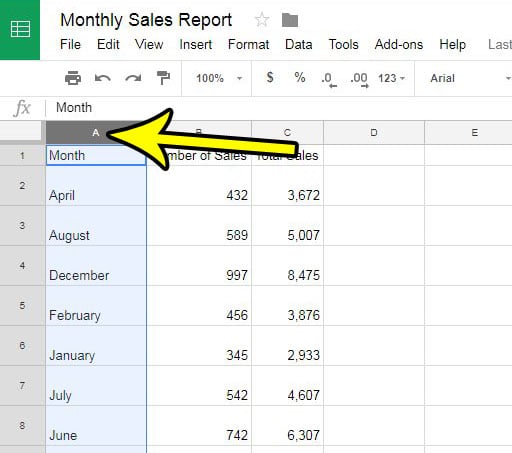Open the zoom level 100% dropdown
The width and height of the screenshot is (512, 453).
tap(219, 78)
